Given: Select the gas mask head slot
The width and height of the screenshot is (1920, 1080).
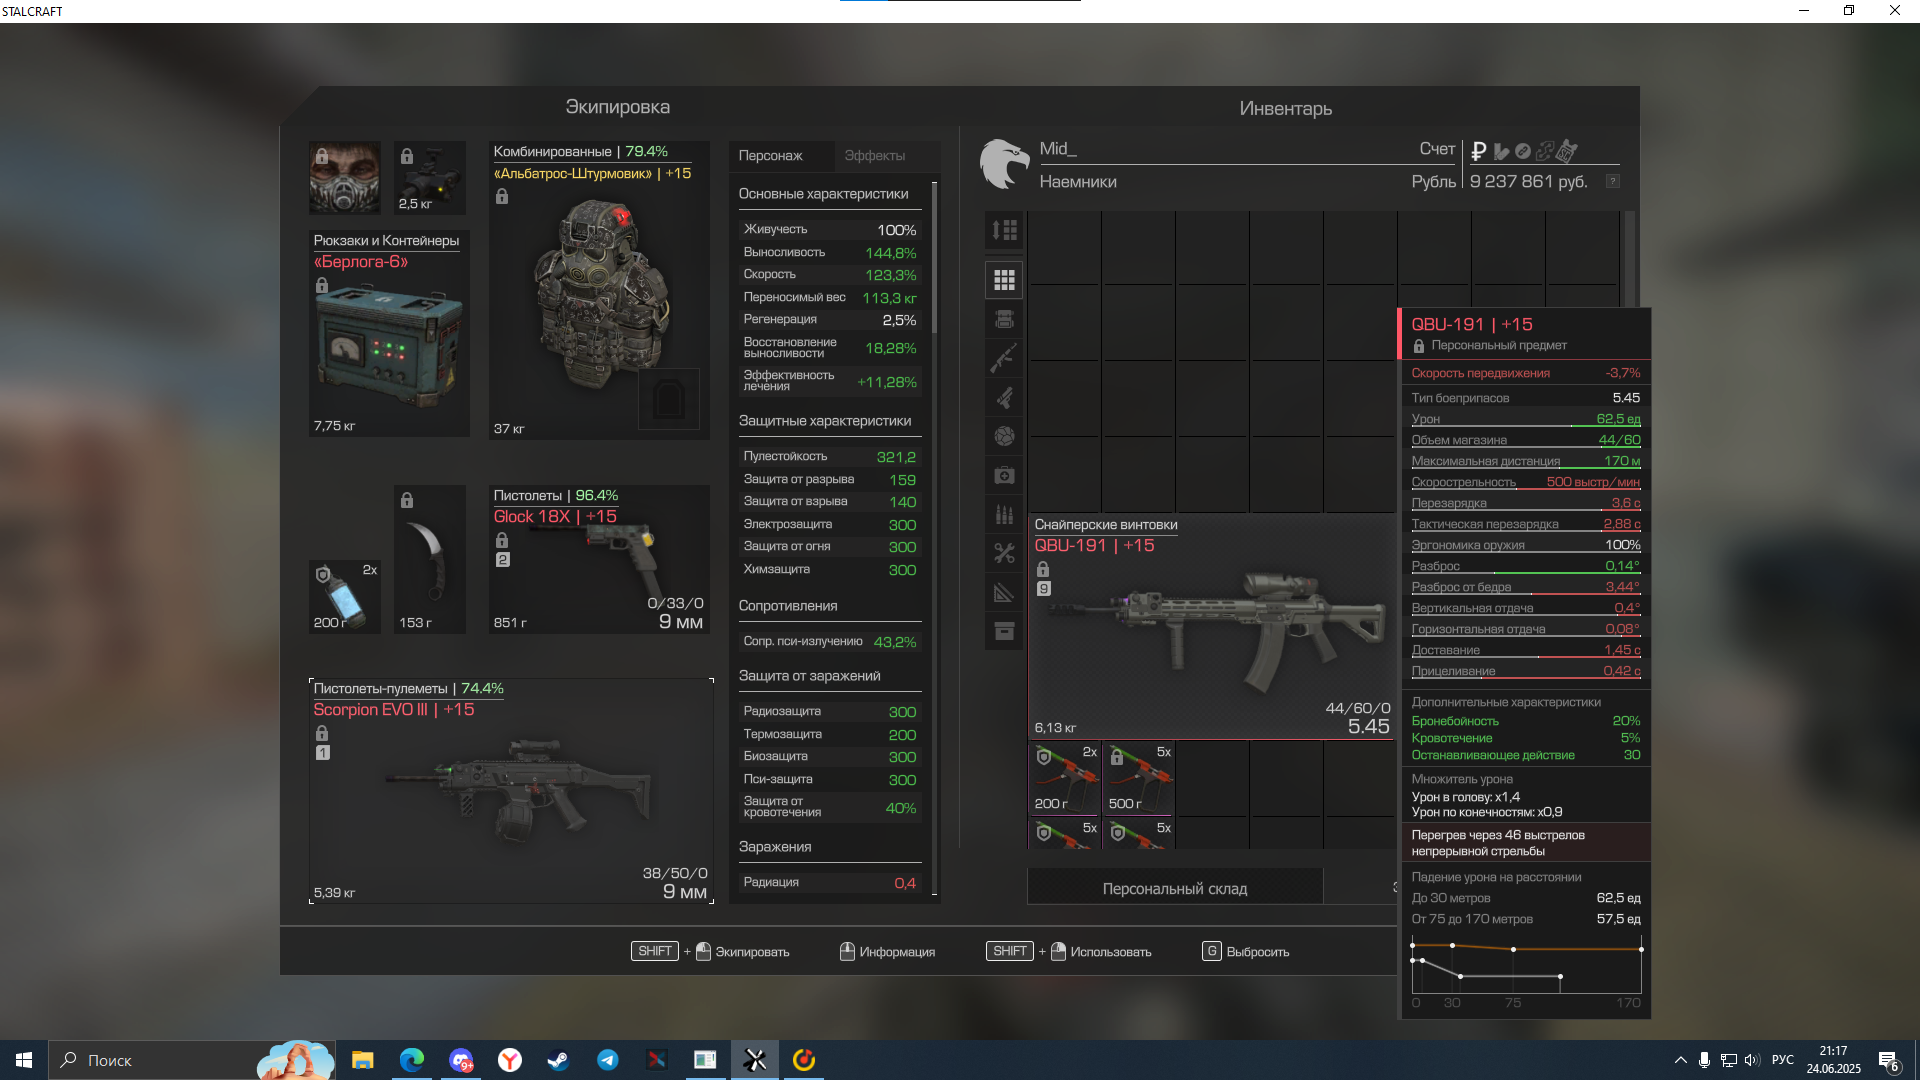Looking at the screenshot, I should point(344,178).
